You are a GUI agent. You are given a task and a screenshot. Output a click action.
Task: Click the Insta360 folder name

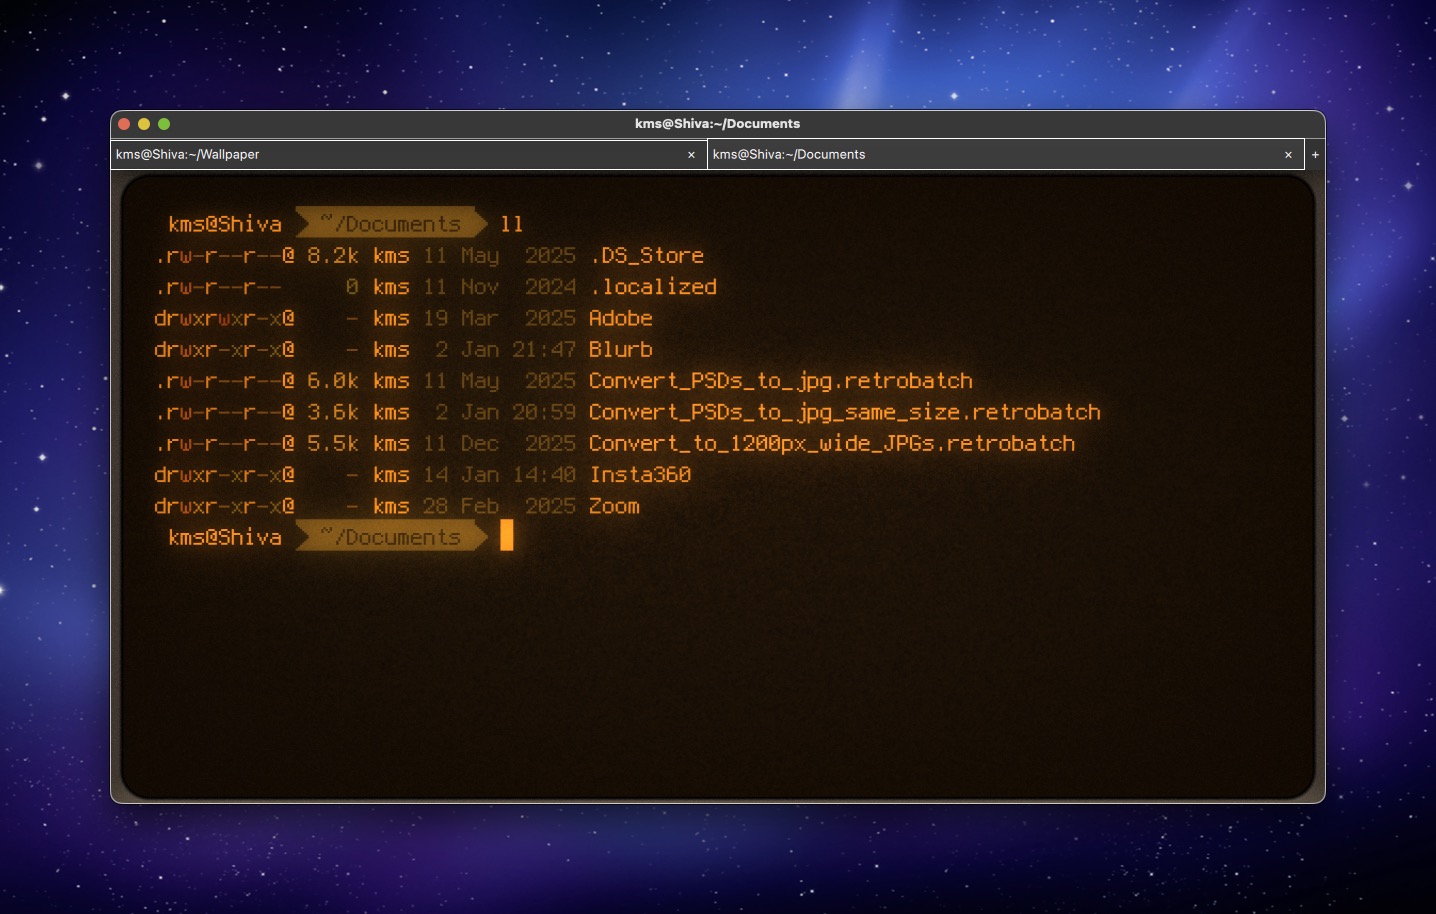[x=639, y=475]
